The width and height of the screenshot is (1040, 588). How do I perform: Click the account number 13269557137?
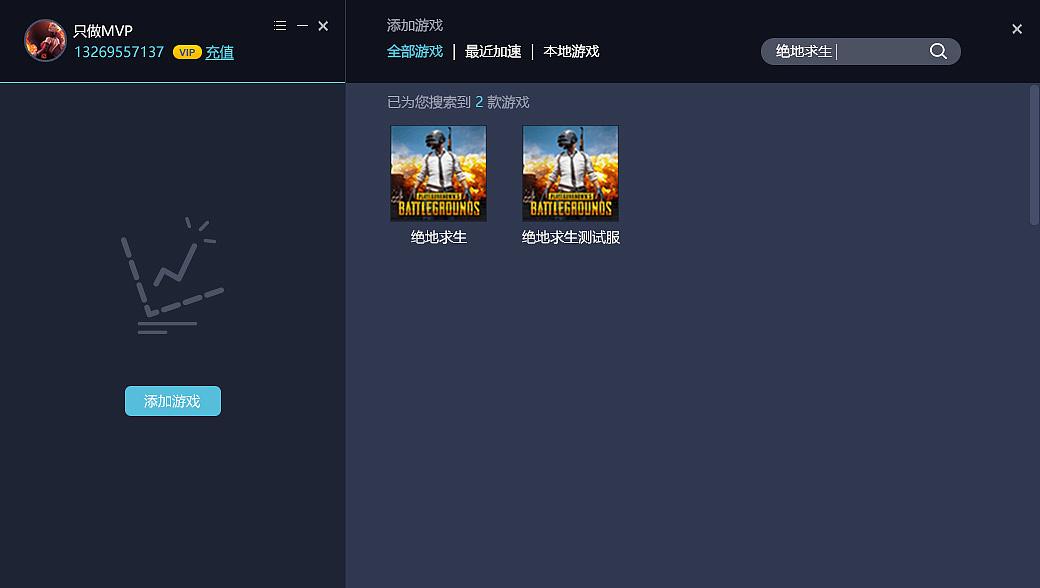[x=119, y=52]
